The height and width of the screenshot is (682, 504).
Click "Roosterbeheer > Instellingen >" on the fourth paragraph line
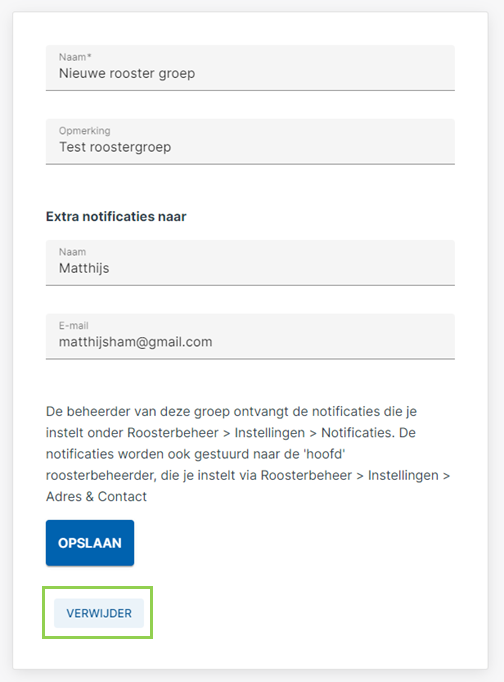click(x=355, y=475)
